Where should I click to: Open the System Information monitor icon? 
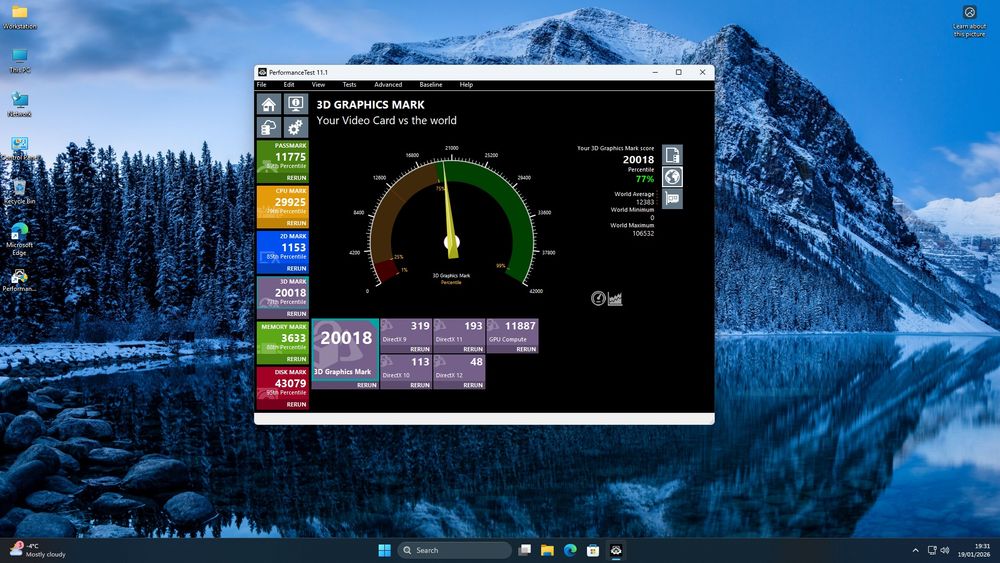click(296, 104)
